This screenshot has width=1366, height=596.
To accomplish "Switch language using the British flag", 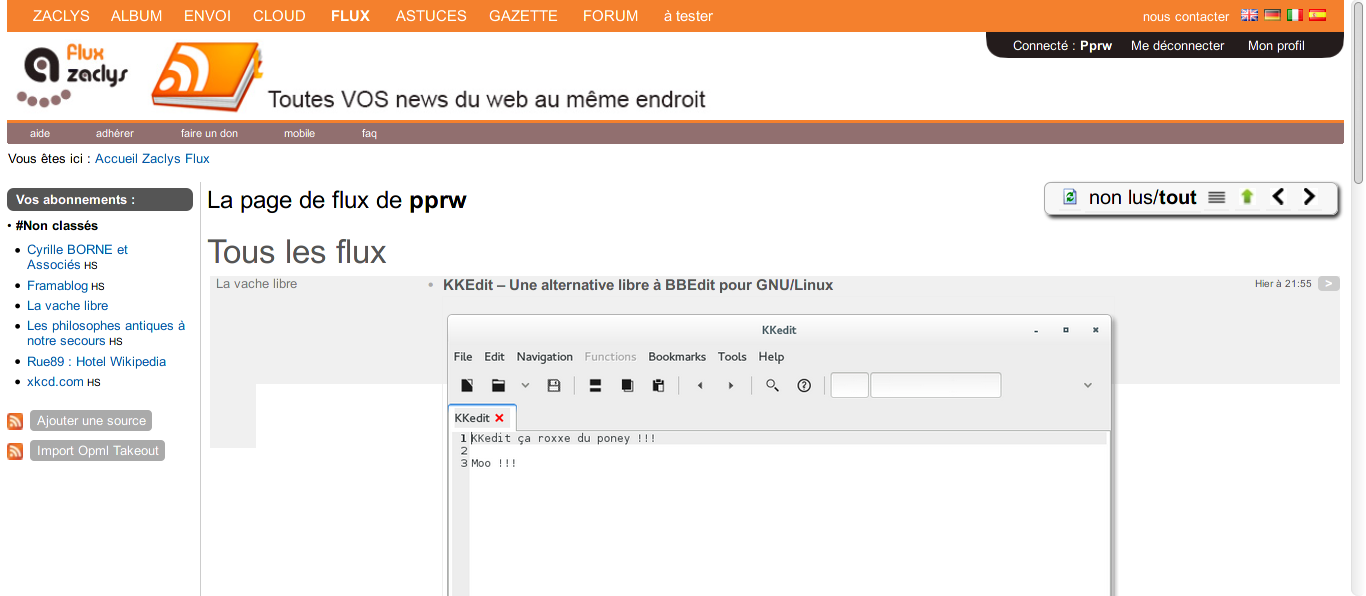I will click(1249, 15).
